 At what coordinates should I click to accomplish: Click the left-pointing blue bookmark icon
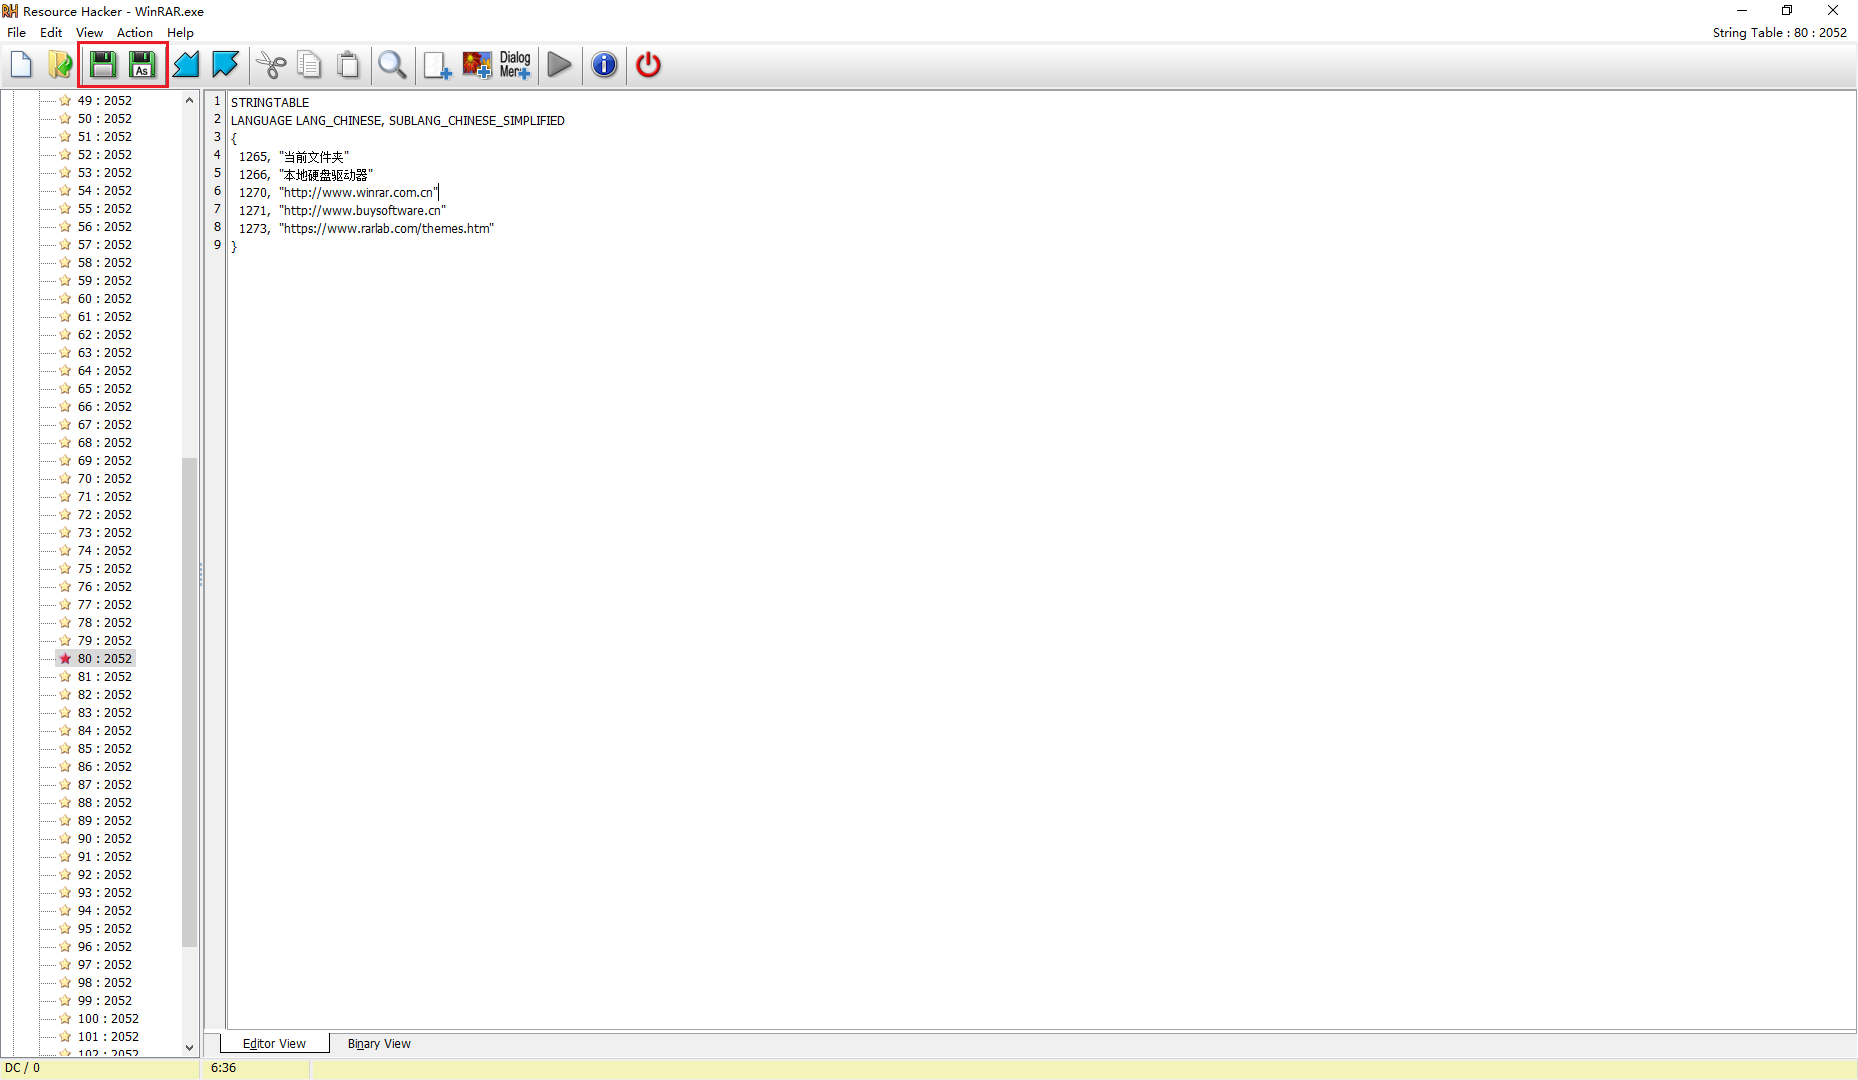pyautogui.click(x=186, y=65)
